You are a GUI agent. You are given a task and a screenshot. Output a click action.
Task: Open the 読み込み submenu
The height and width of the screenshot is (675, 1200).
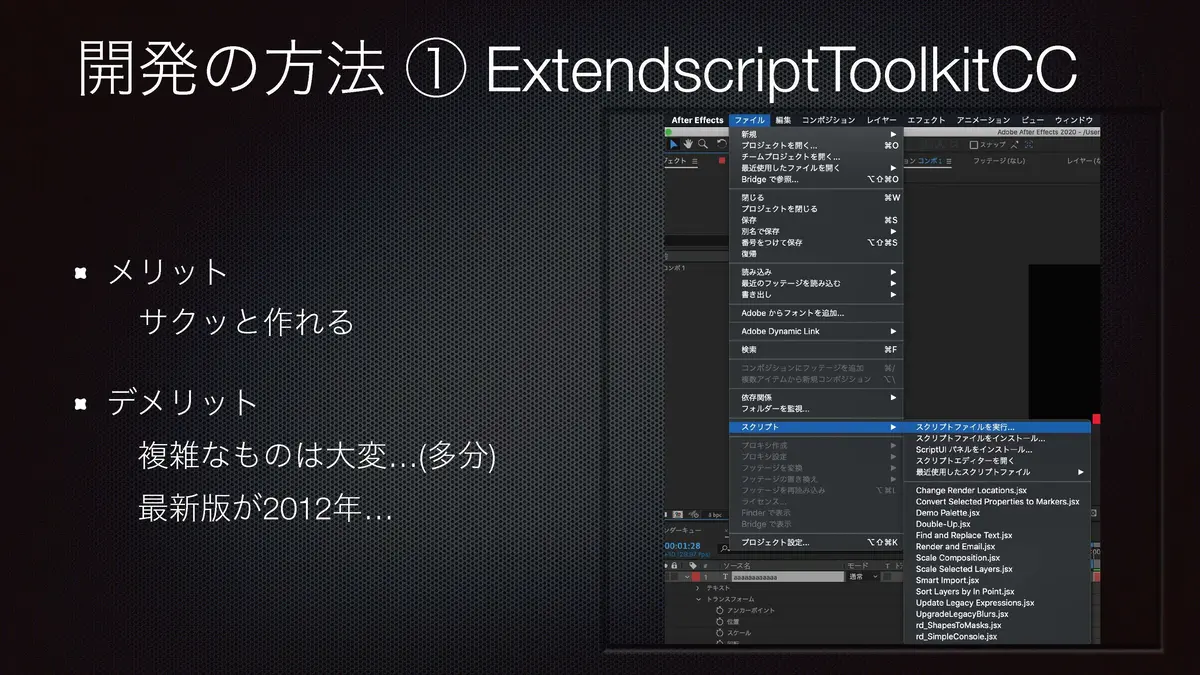(x=815, y=272)
